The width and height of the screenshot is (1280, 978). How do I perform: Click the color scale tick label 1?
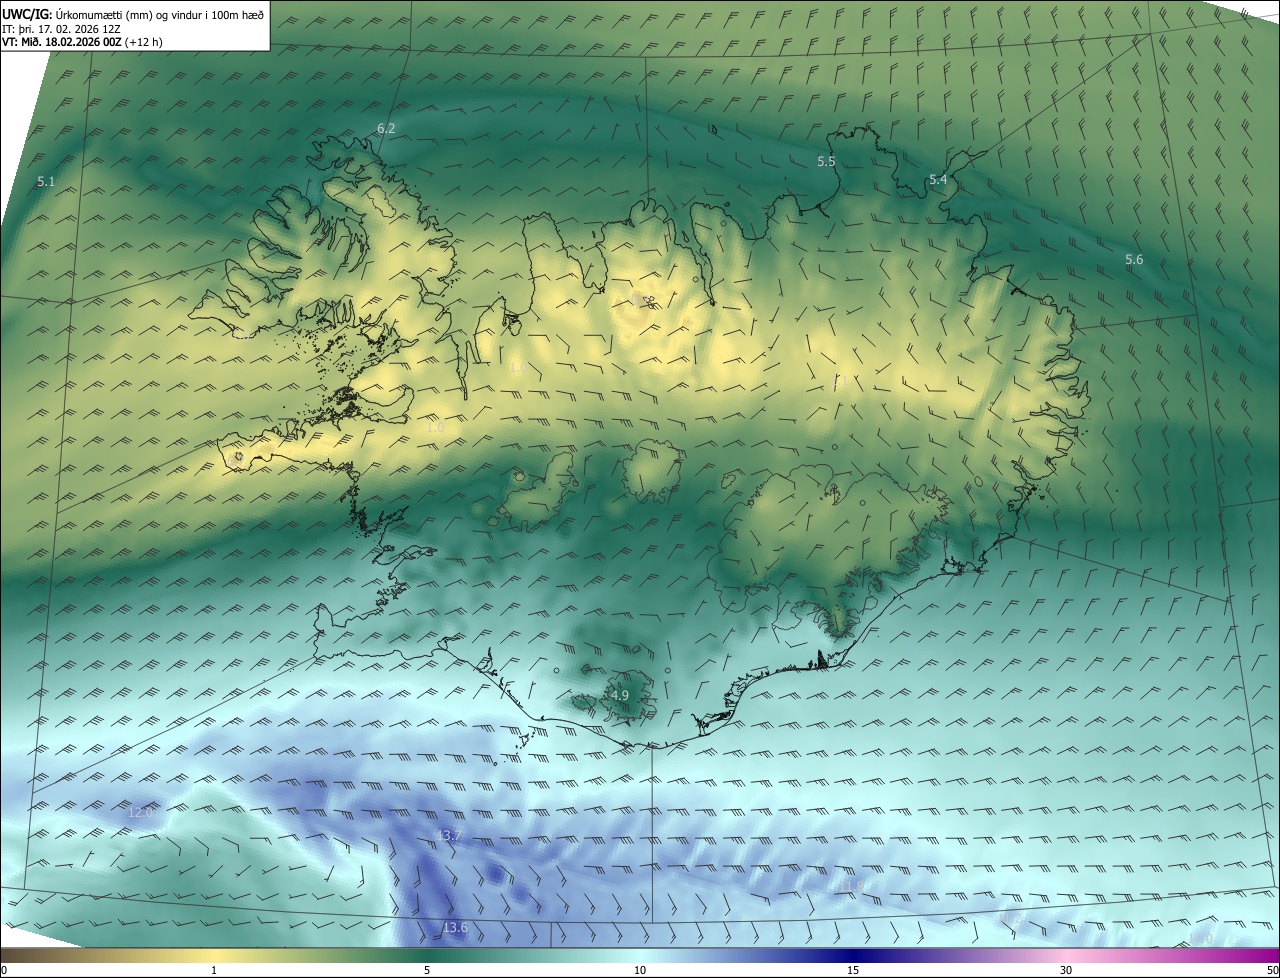click(214, 970)
